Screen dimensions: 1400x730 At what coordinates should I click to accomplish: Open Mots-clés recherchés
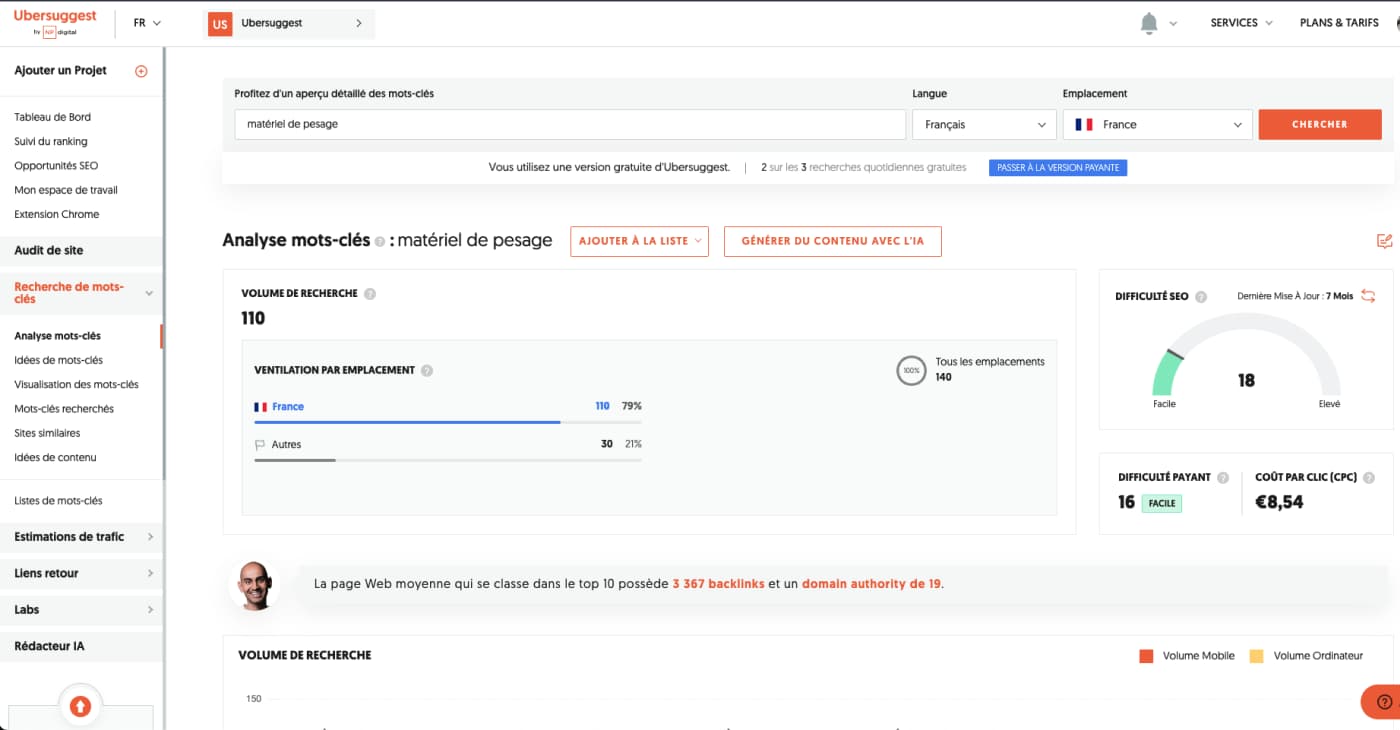[64, 409]
